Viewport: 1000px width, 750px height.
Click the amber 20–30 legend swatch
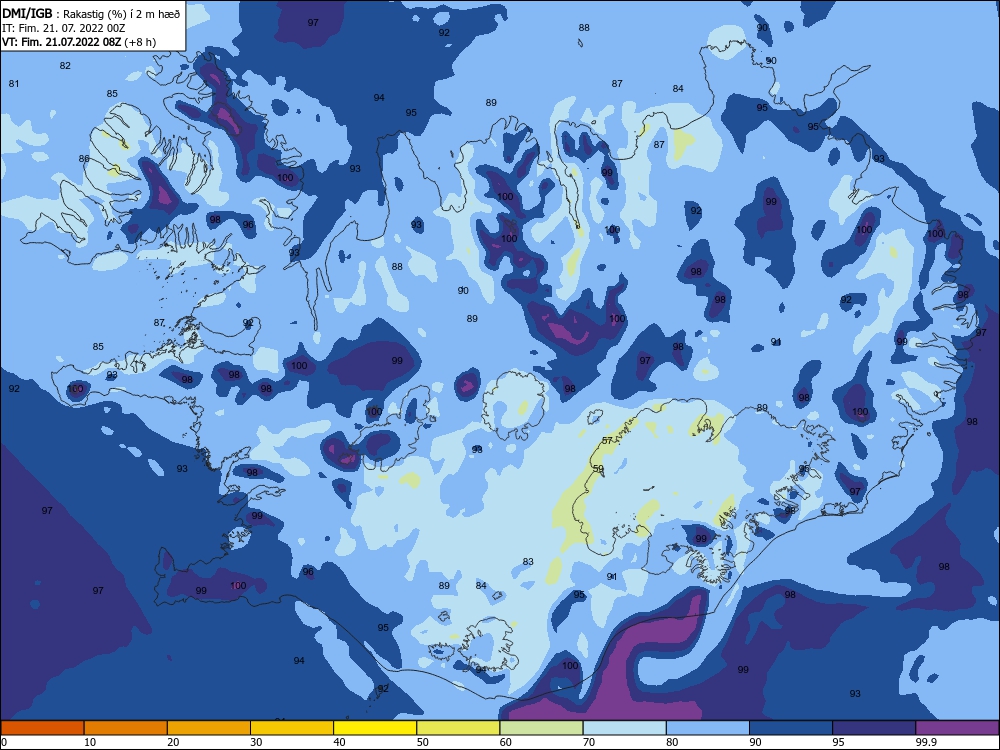209,728
